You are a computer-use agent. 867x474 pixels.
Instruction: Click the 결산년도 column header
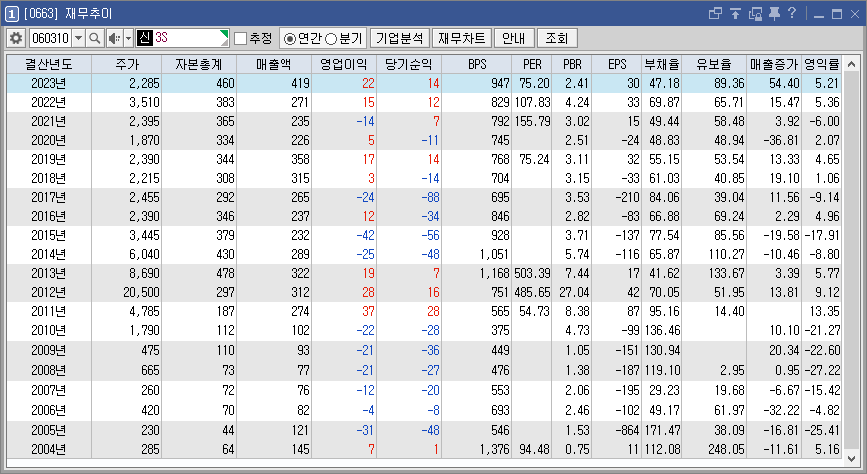49,64
